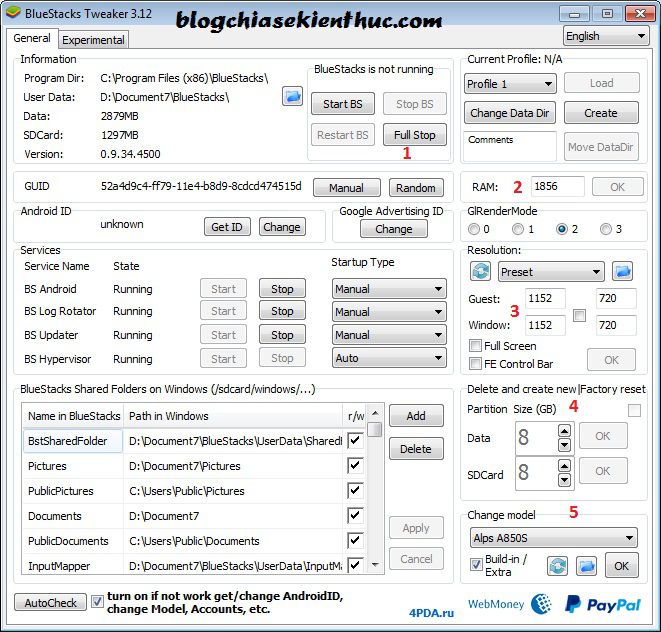Screen dimensions: 661x632
Task: Toggle r/w checkbox for Documents row
Action: coord(355,515)
